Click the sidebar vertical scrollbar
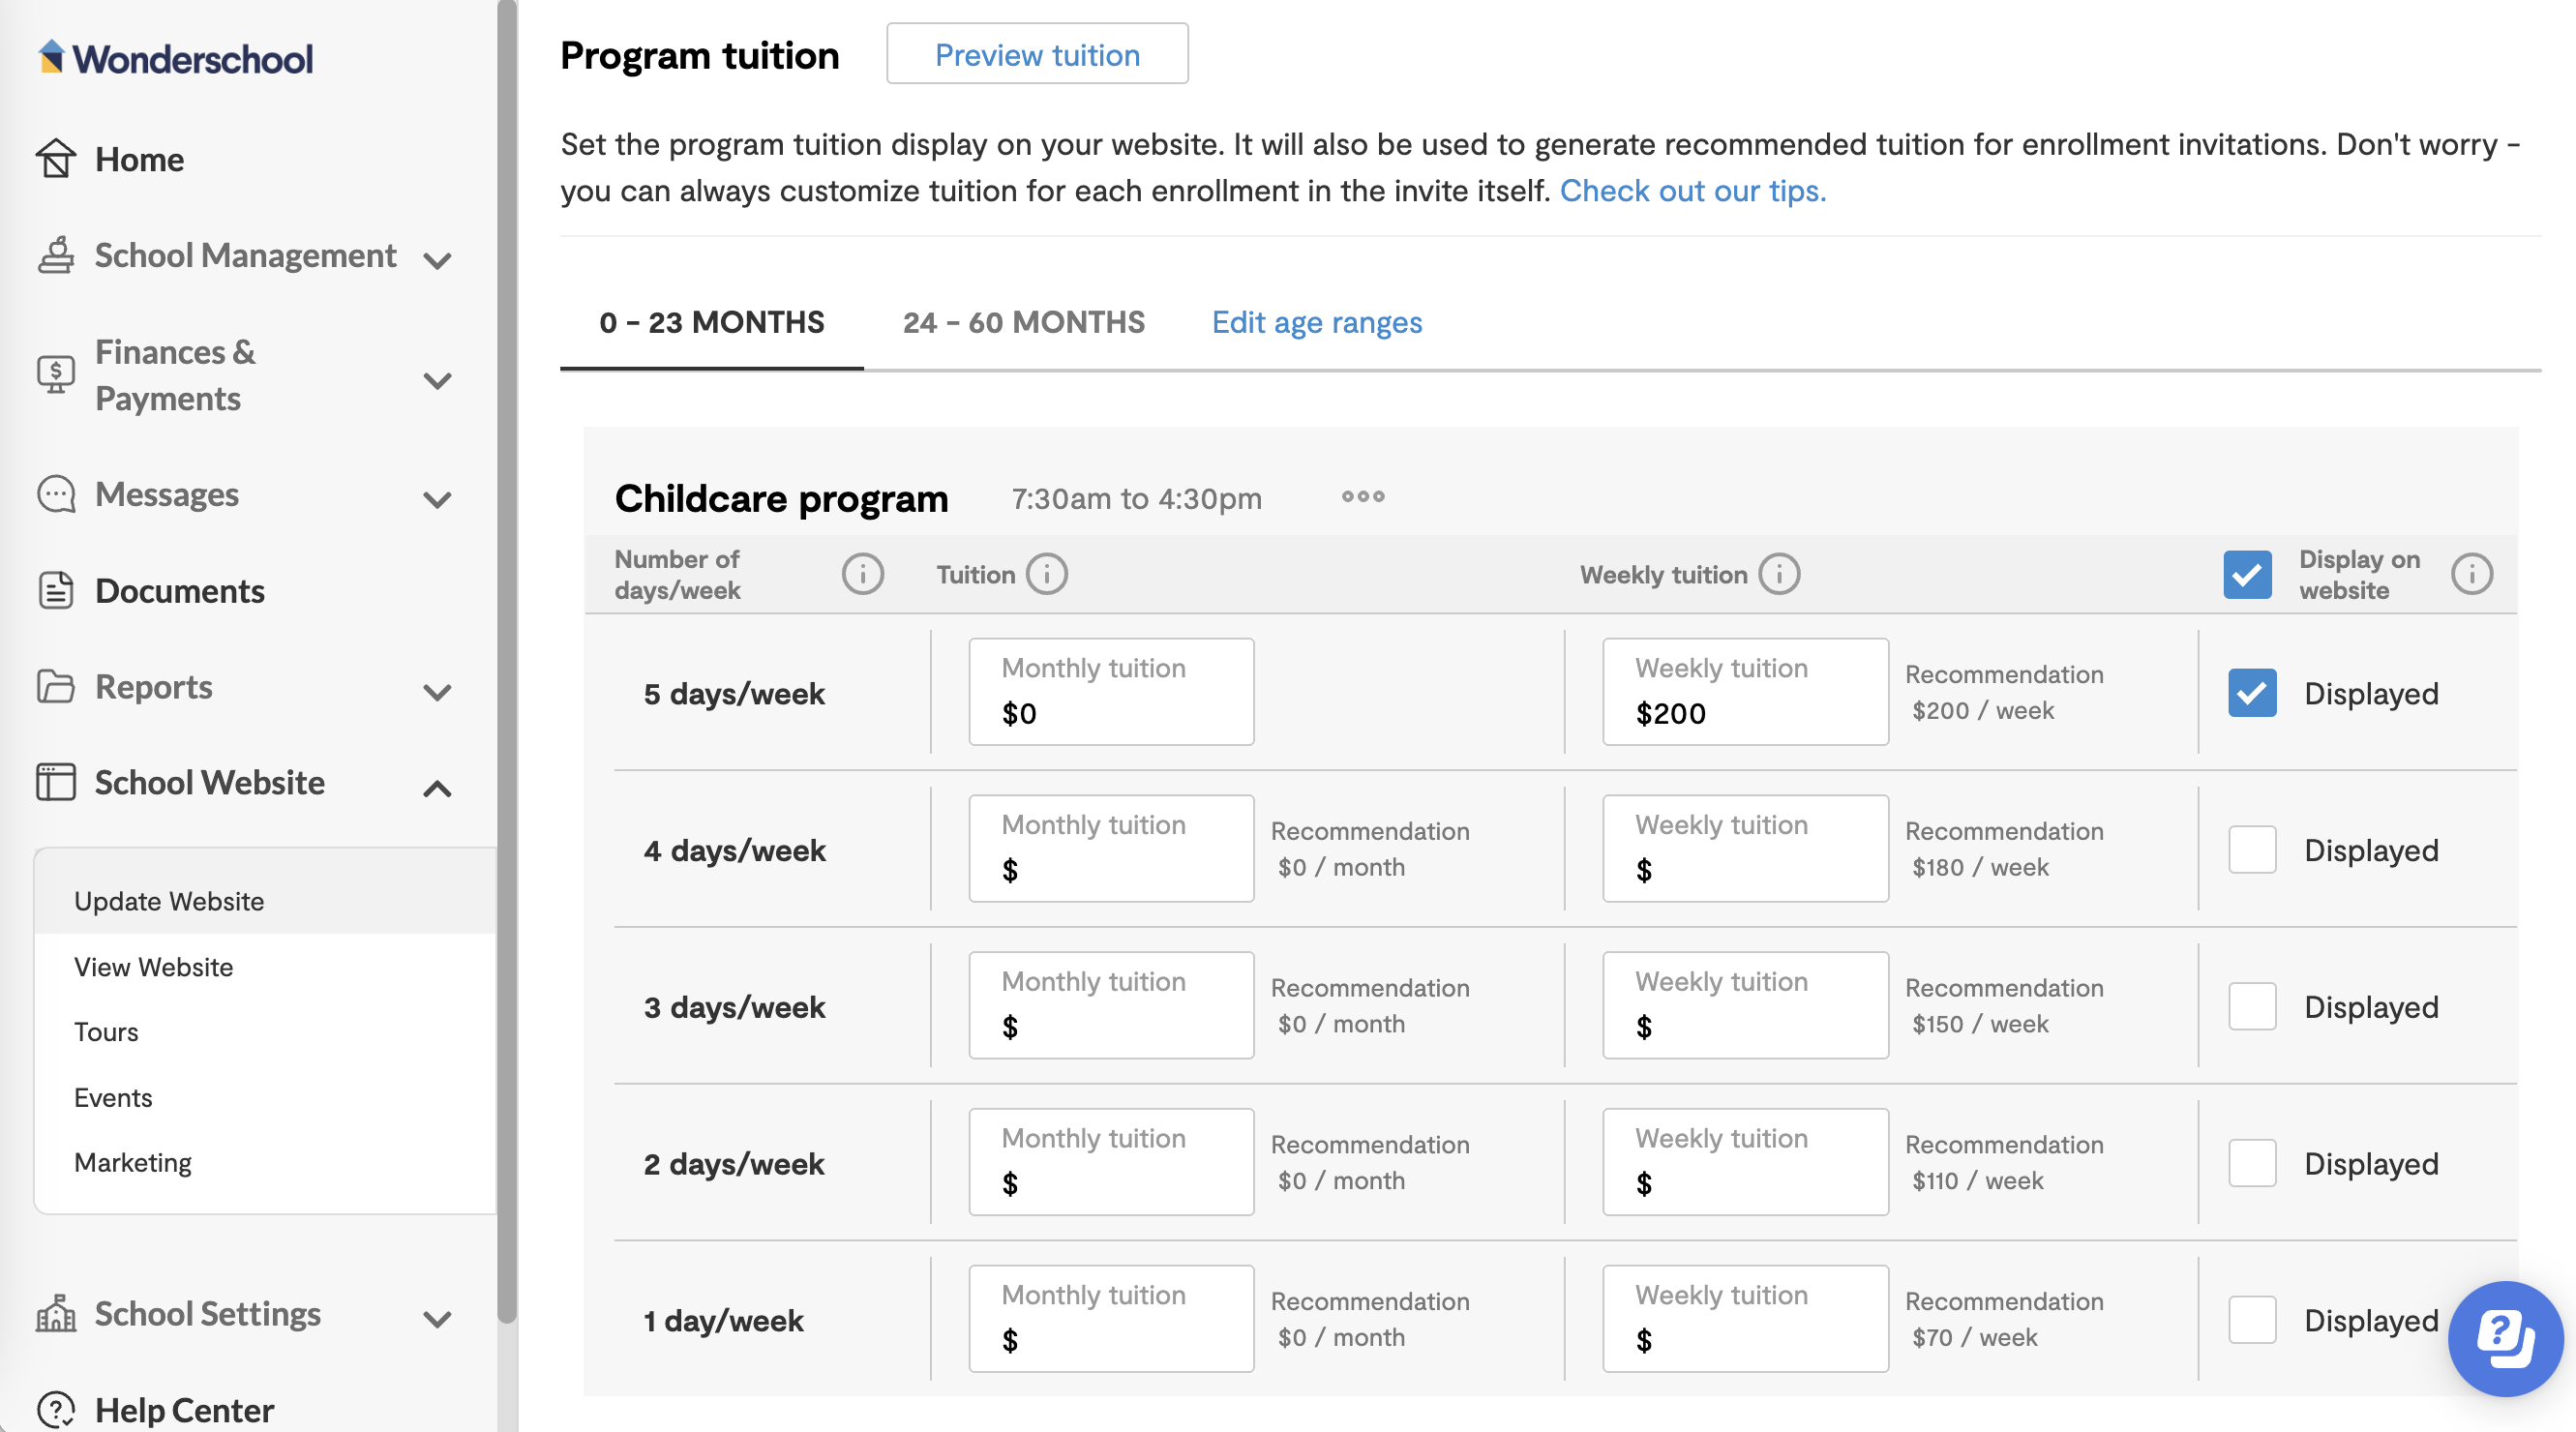The height and width of the screenshot is (1432, 2576). 507,660
